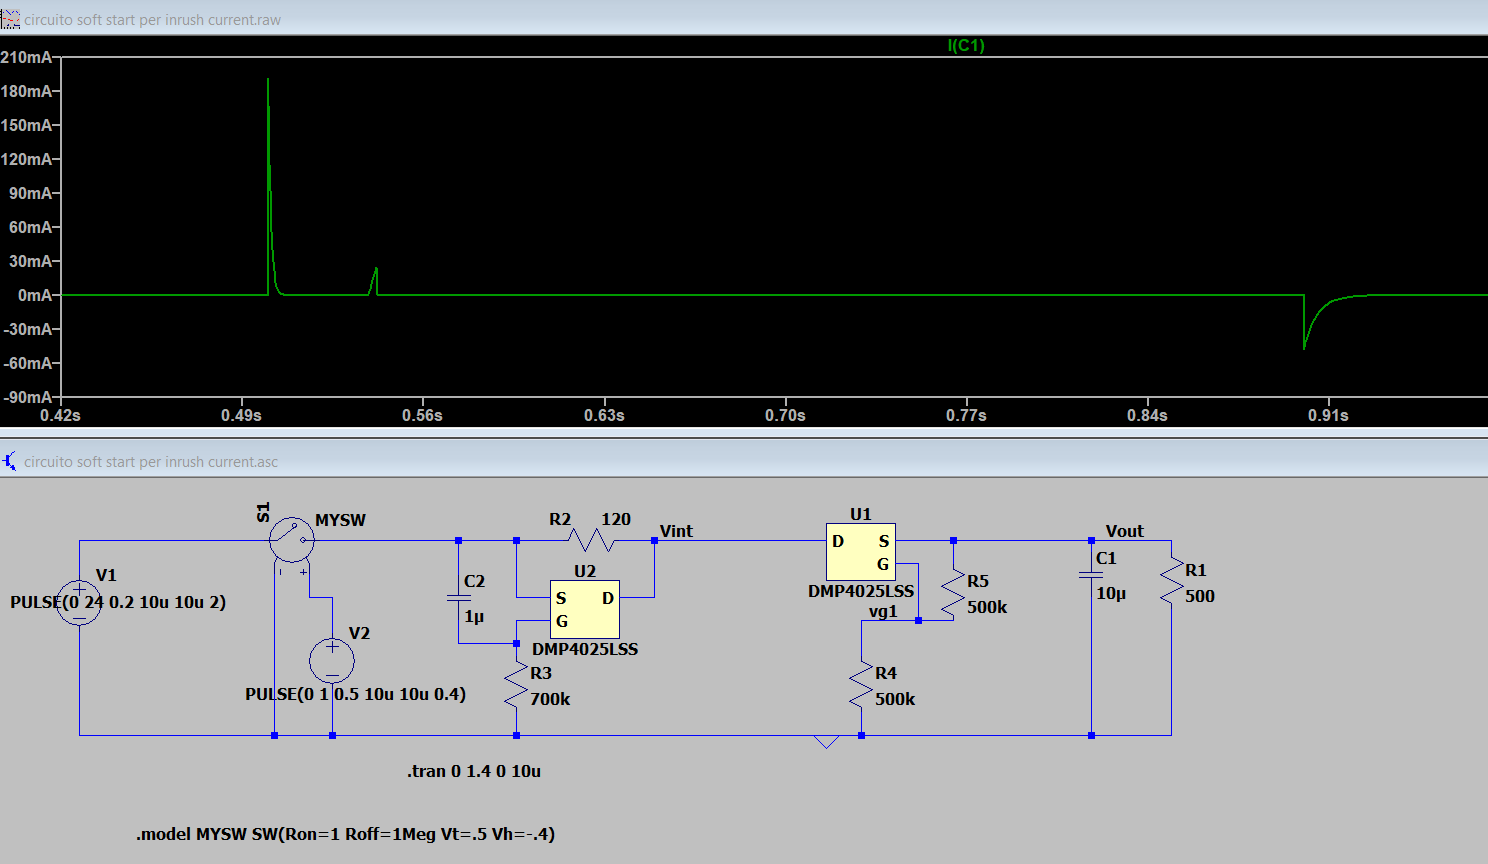Click the LTspice schematic icon in .asc title bar
The height and width of the screenshot is (864, 1488).
click(10, 461)
